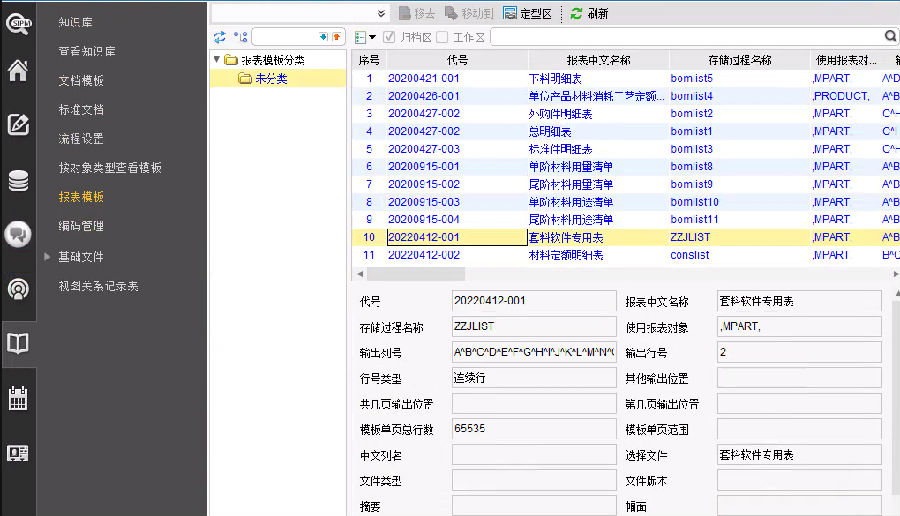Open the edit note sidebar icon
This screenshot has height=516, width=900.
[x=18, y=125]
